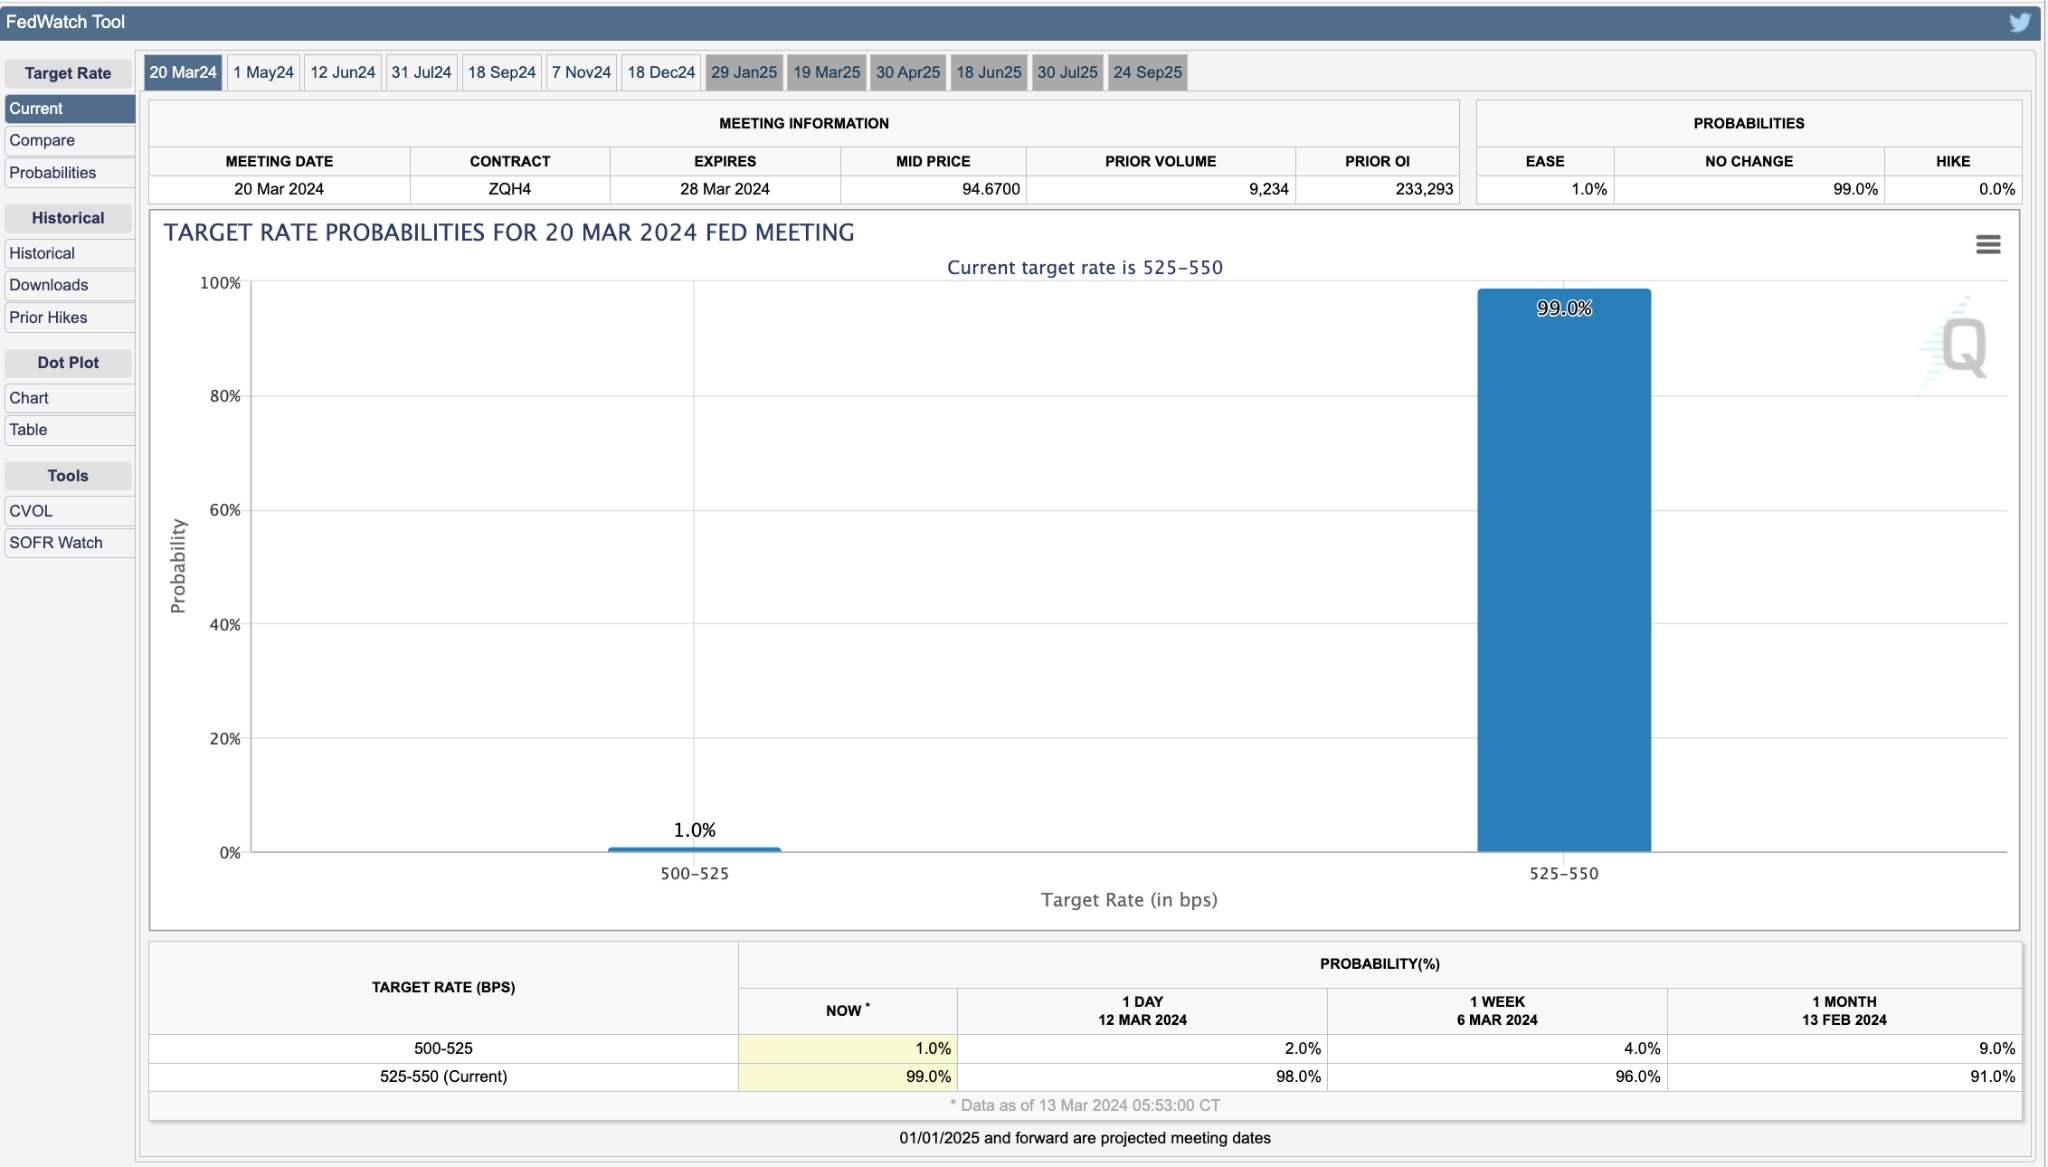Open the CVOL tool link
Image resolution: width=2048 pixels, height=1167 pixels.
click(x=69, y=511)
